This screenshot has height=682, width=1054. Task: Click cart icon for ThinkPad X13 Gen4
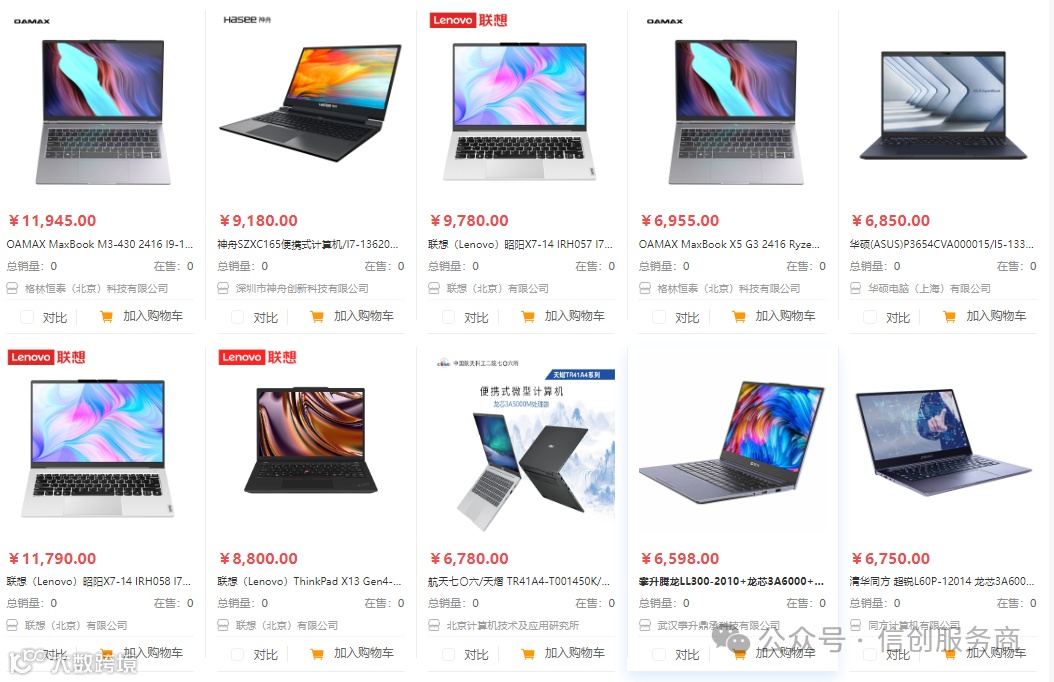pos(317,654)
